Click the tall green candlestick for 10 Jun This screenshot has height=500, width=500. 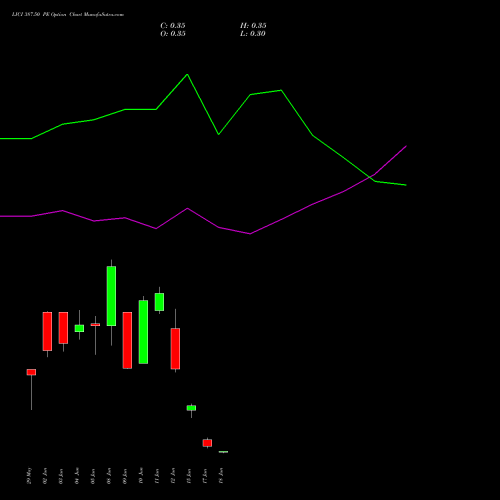pyautogui.click(x=143, y=332)
